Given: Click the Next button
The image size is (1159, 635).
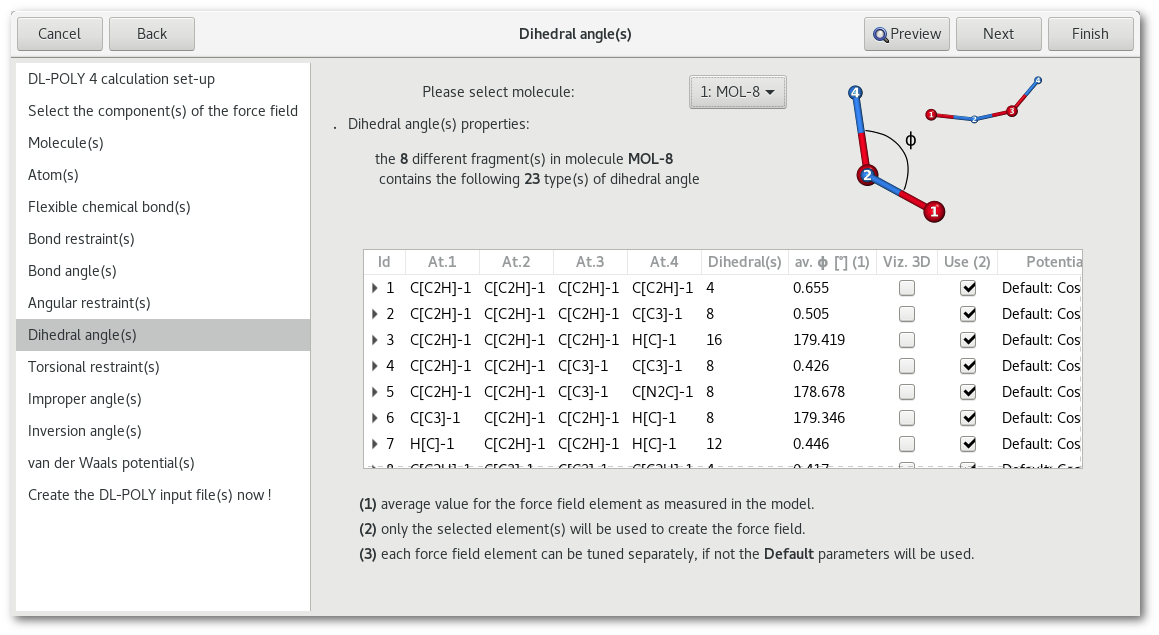Looking at the screenshot, I should click(x=998, y=34).
